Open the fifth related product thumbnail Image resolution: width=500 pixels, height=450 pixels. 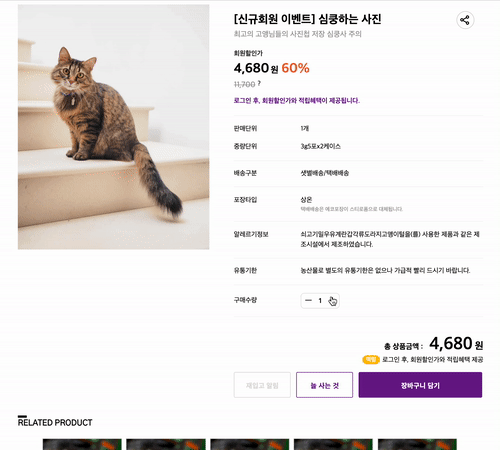(x=417, y=444)
